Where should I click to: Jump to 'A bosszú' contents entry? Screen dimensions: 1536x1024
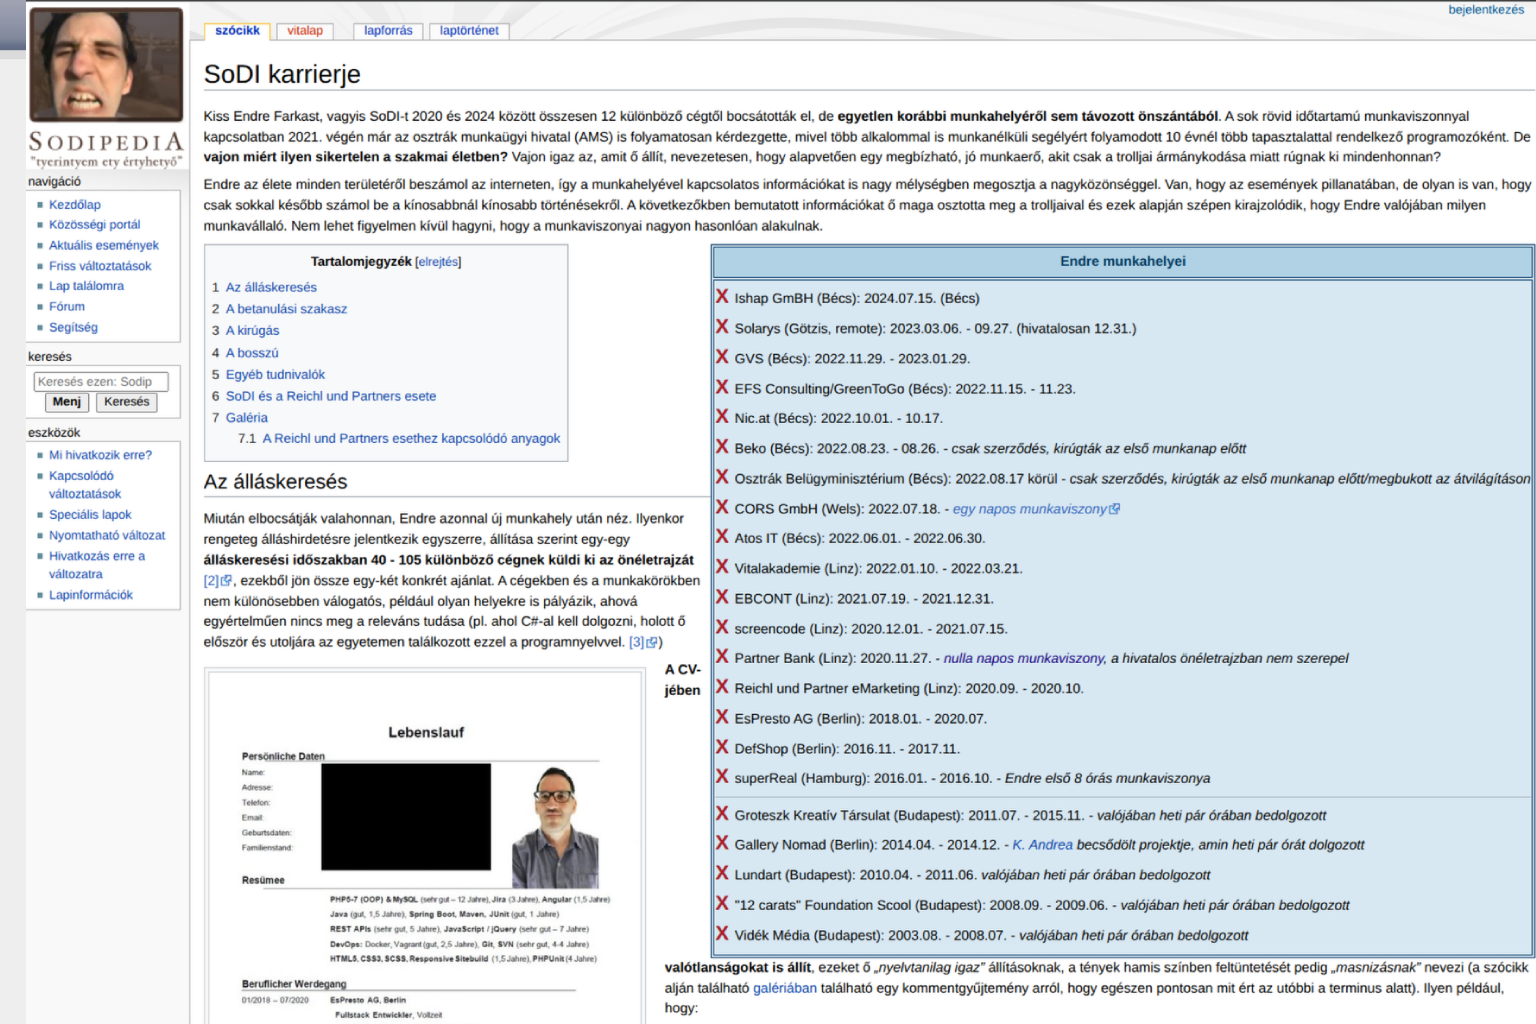pyautogui.click(x=252, y=353)
